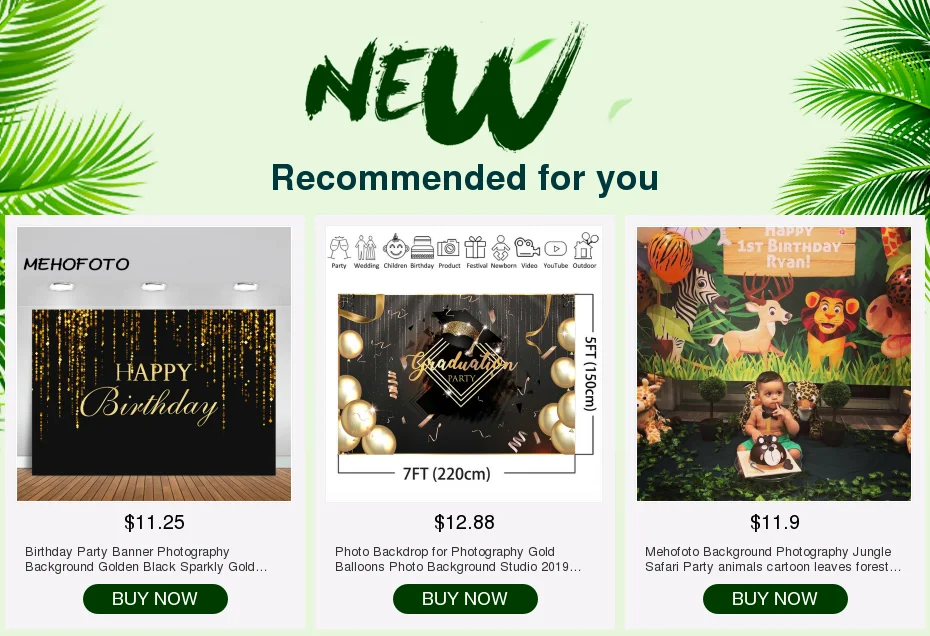Image resolution: width=930 pixels, height=636 pixels.
Task: Click the Children face icon
Action: coord(395,247)
